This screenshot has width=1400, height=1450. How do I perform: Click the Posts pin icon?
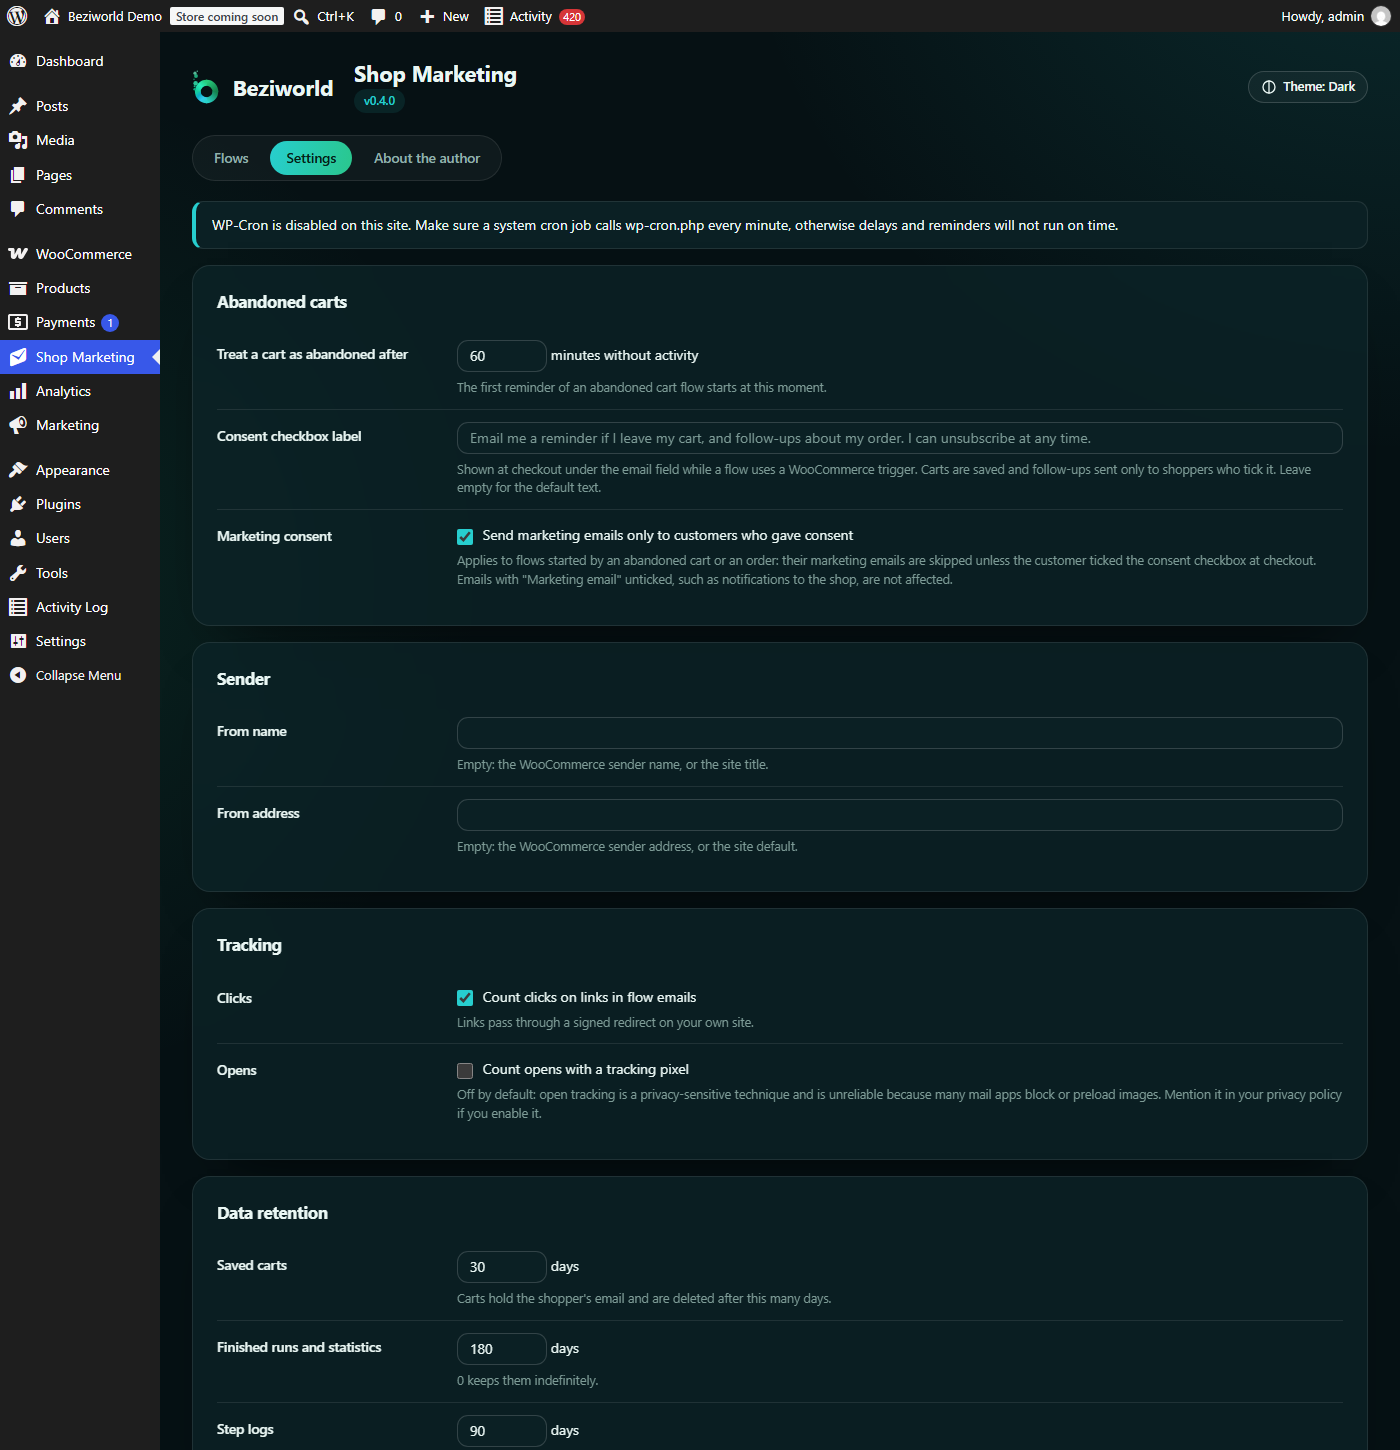click(x=18, y=106)
